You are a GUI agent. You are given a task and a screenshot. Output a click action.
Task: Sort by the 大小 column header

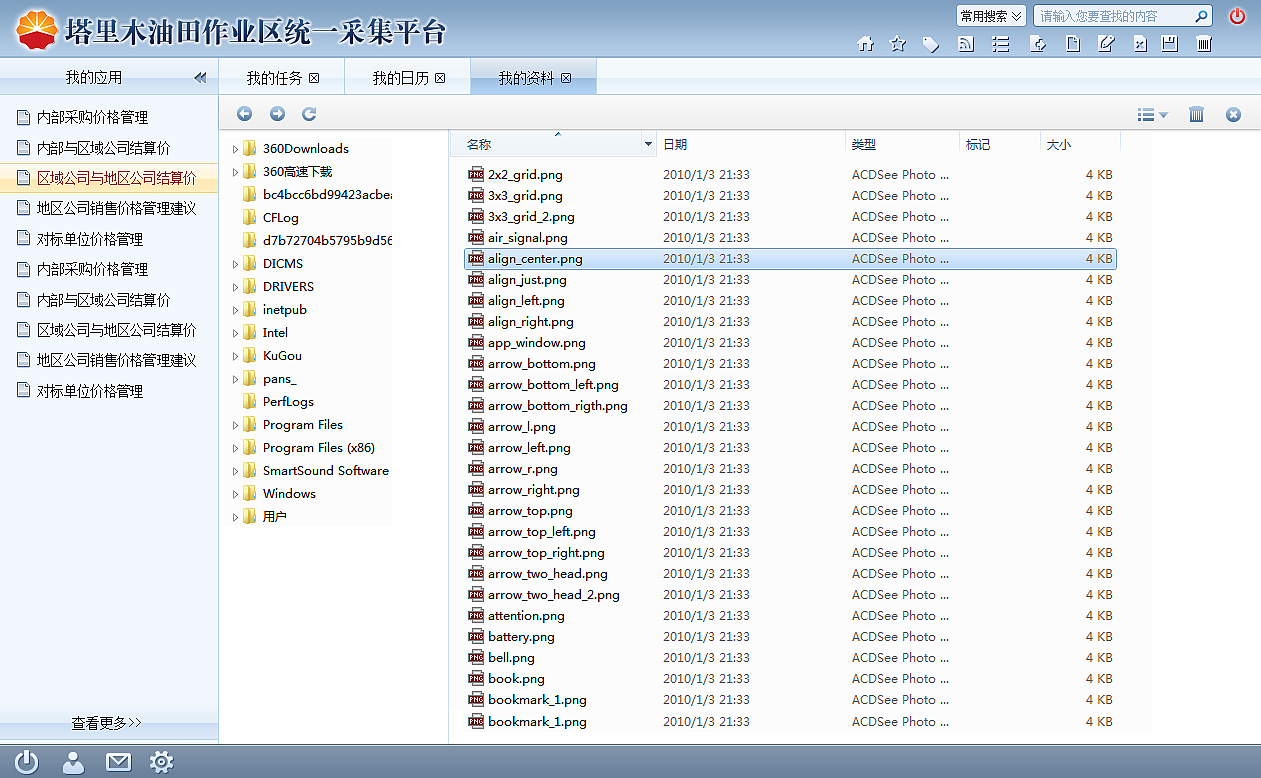pyautogui.click(x=1058, y=145)
